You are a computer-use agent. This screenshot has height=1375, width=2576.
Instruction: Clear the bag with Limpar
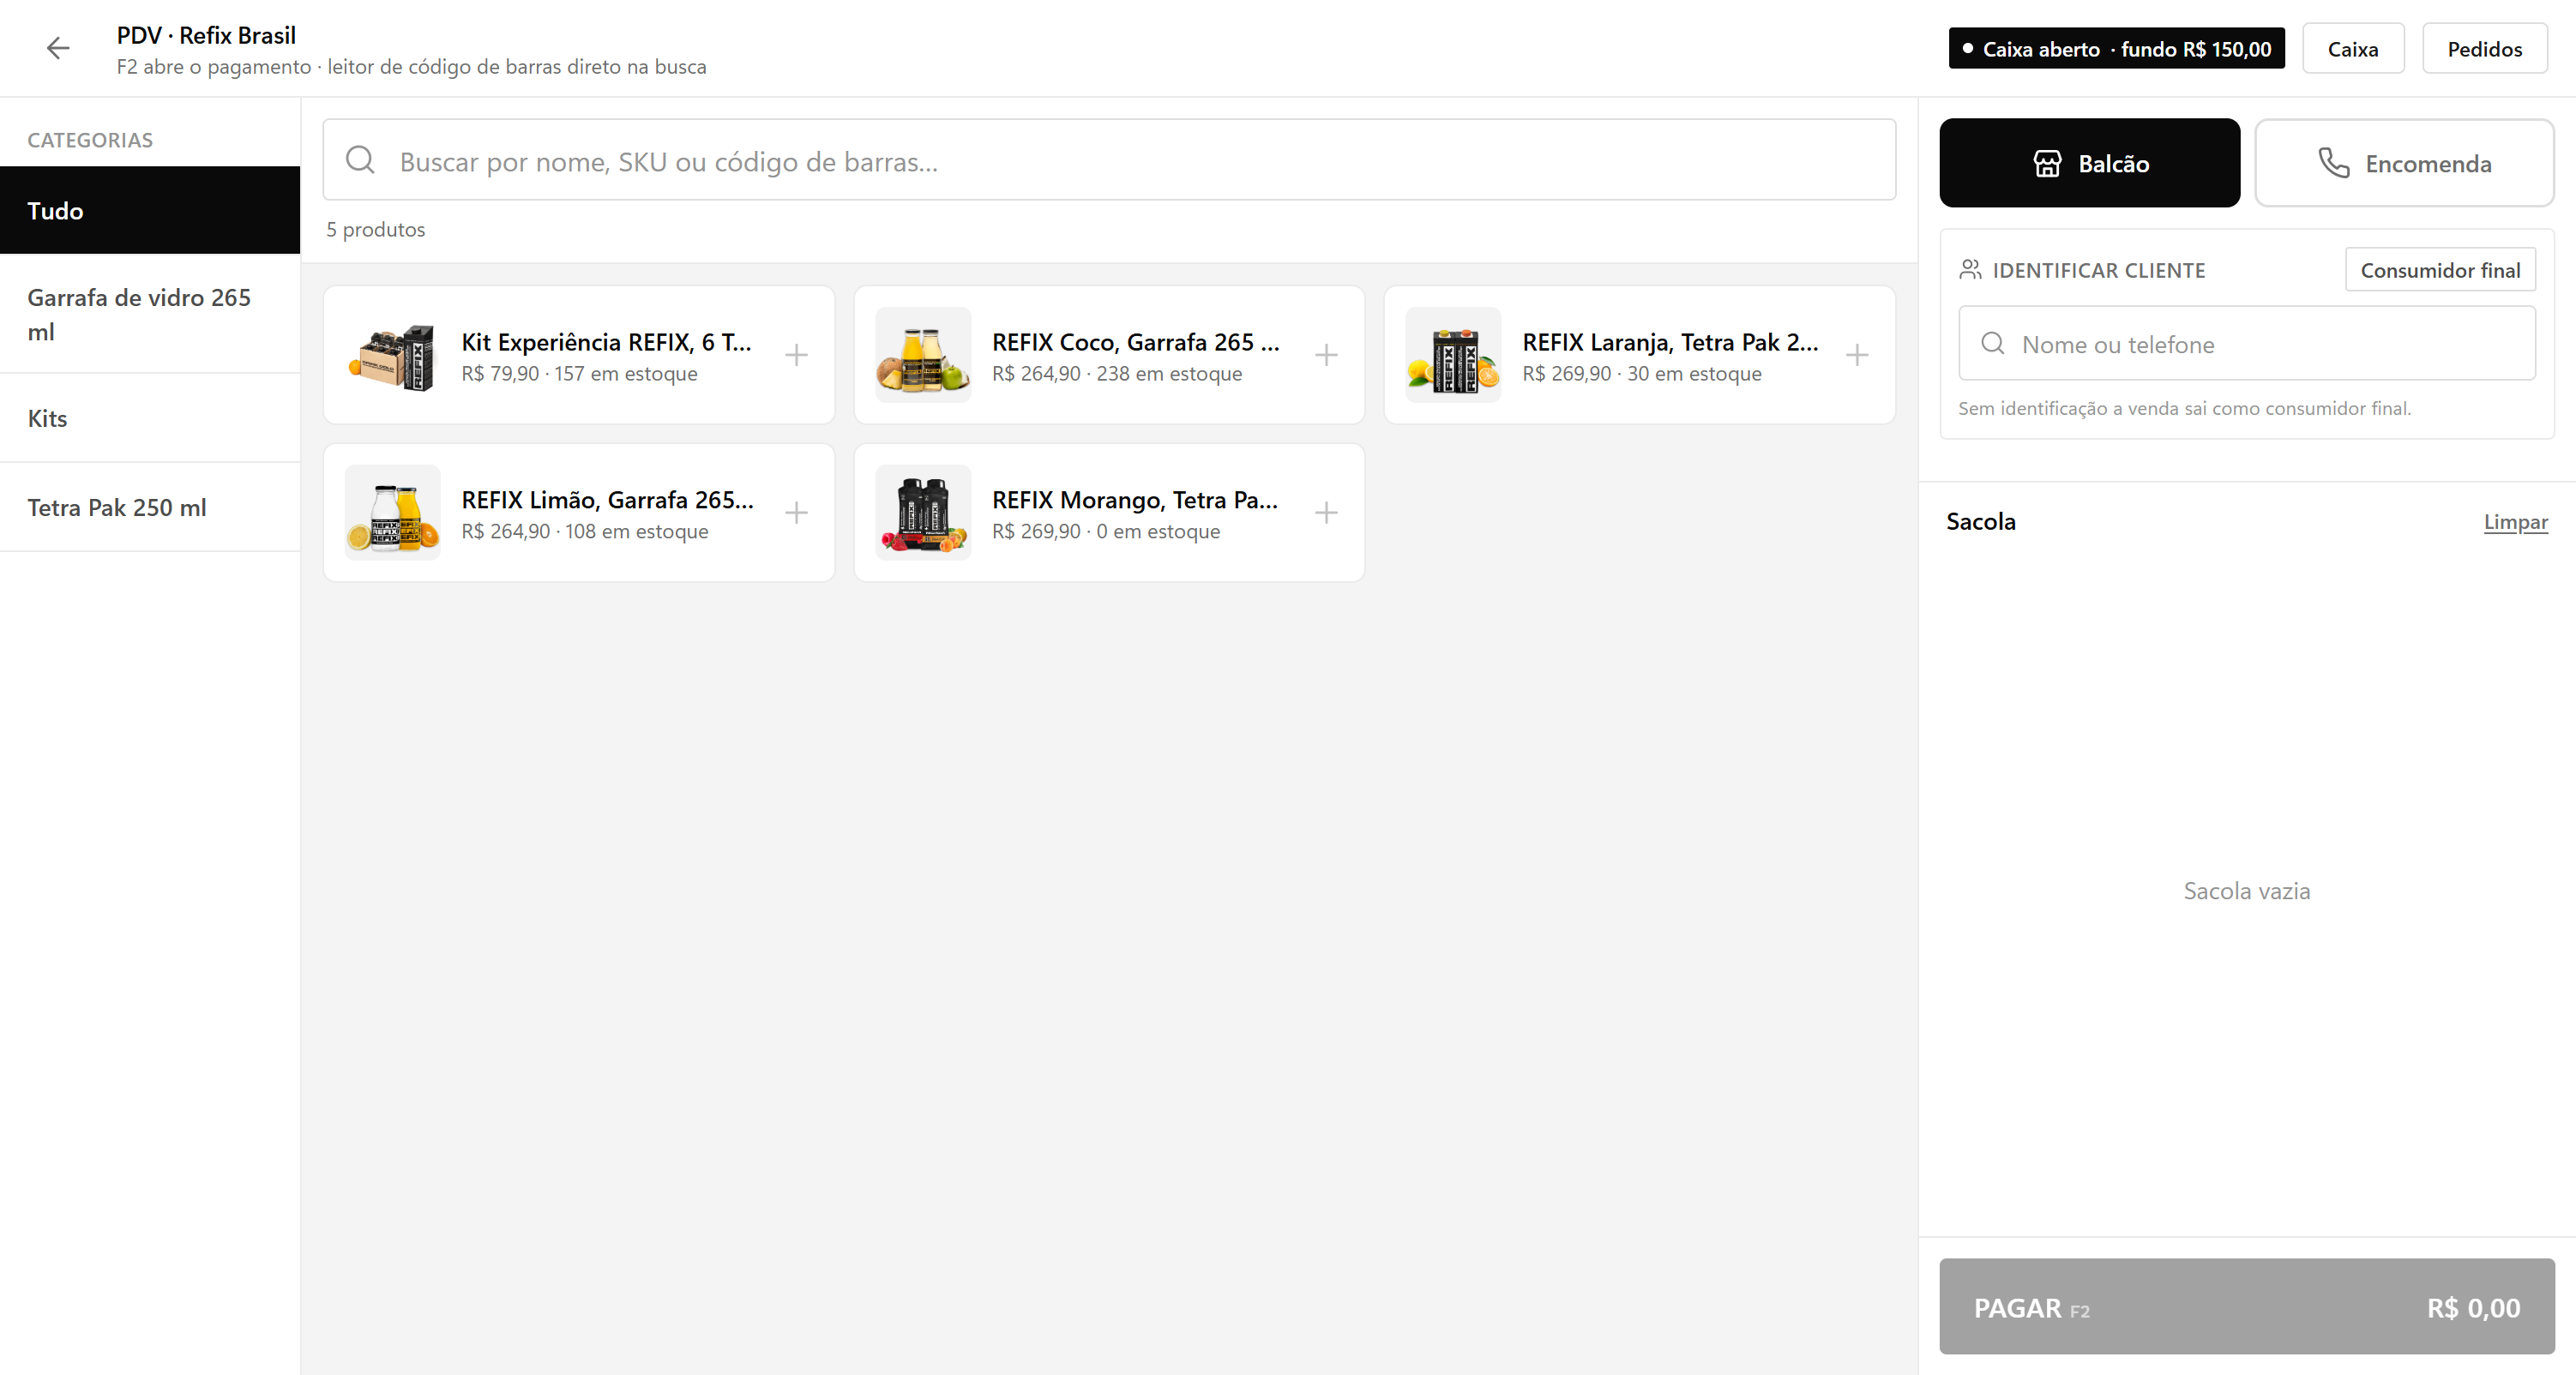click(x=2515, y=522)
